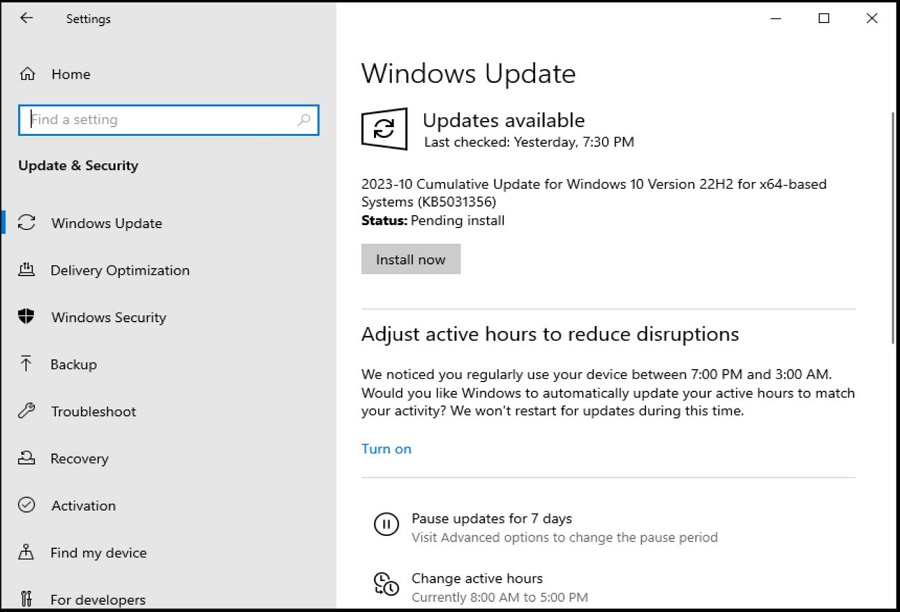This screenshot has width=900, height=612.
Task: Open the Troubleshoot section
Action: (94, 411)
